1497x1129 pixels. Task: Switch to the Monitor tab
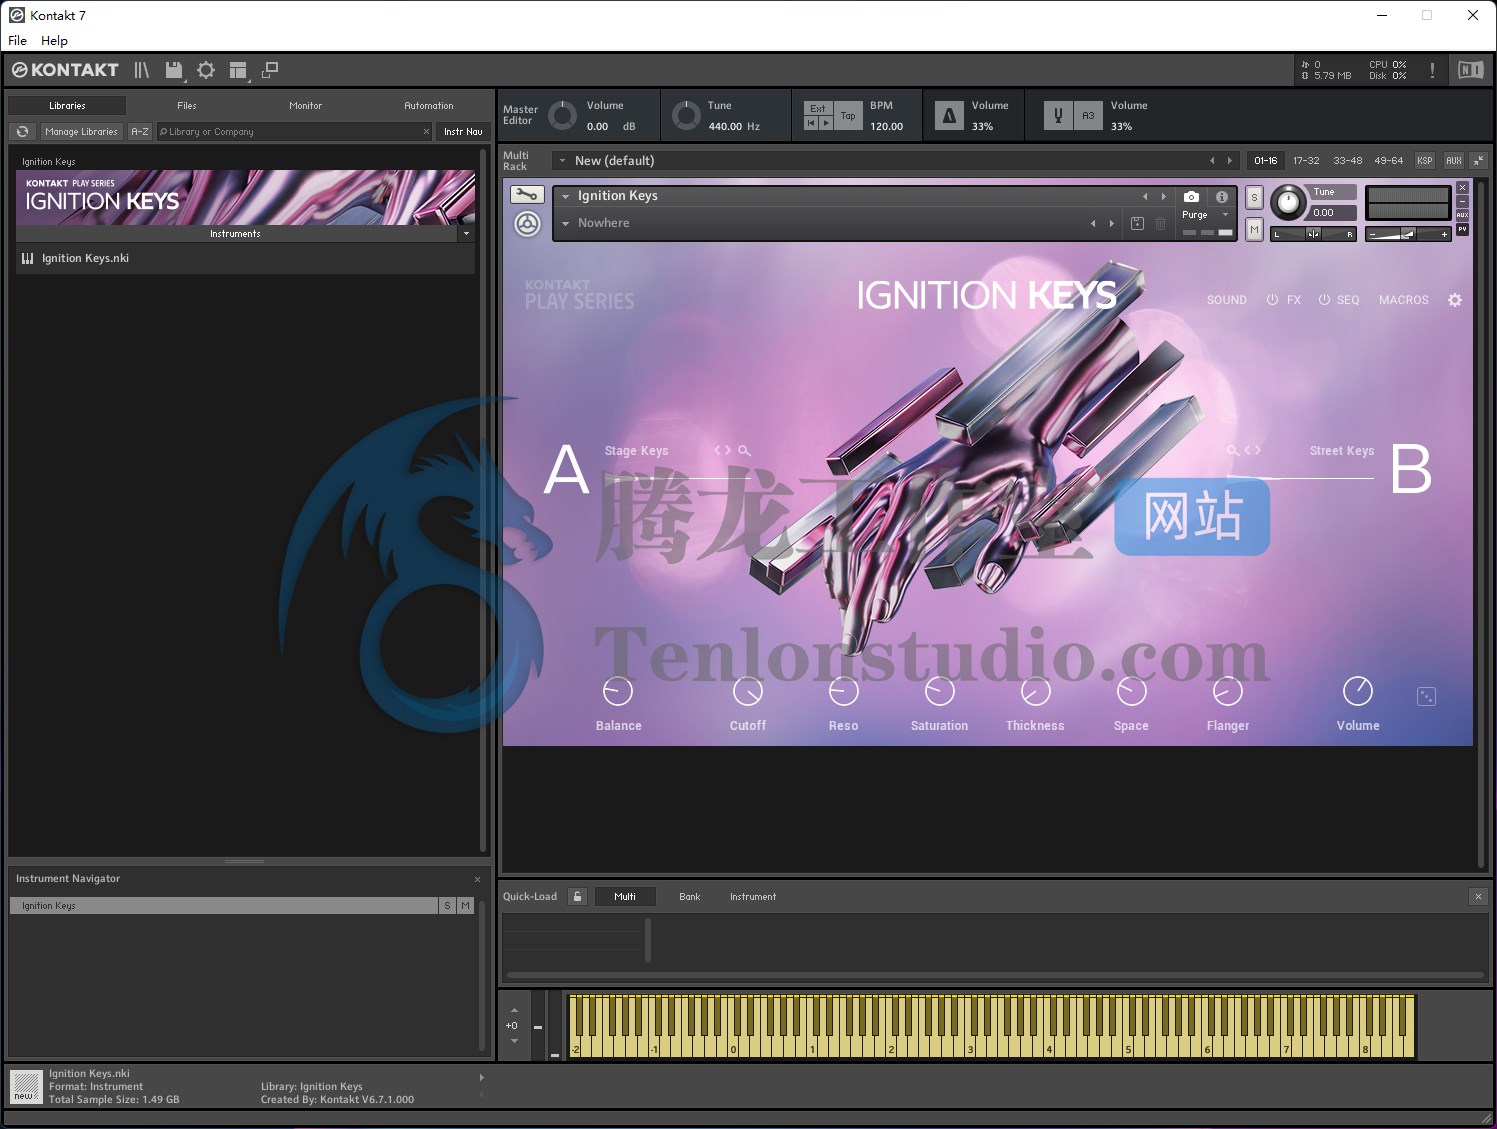point(305,105)
